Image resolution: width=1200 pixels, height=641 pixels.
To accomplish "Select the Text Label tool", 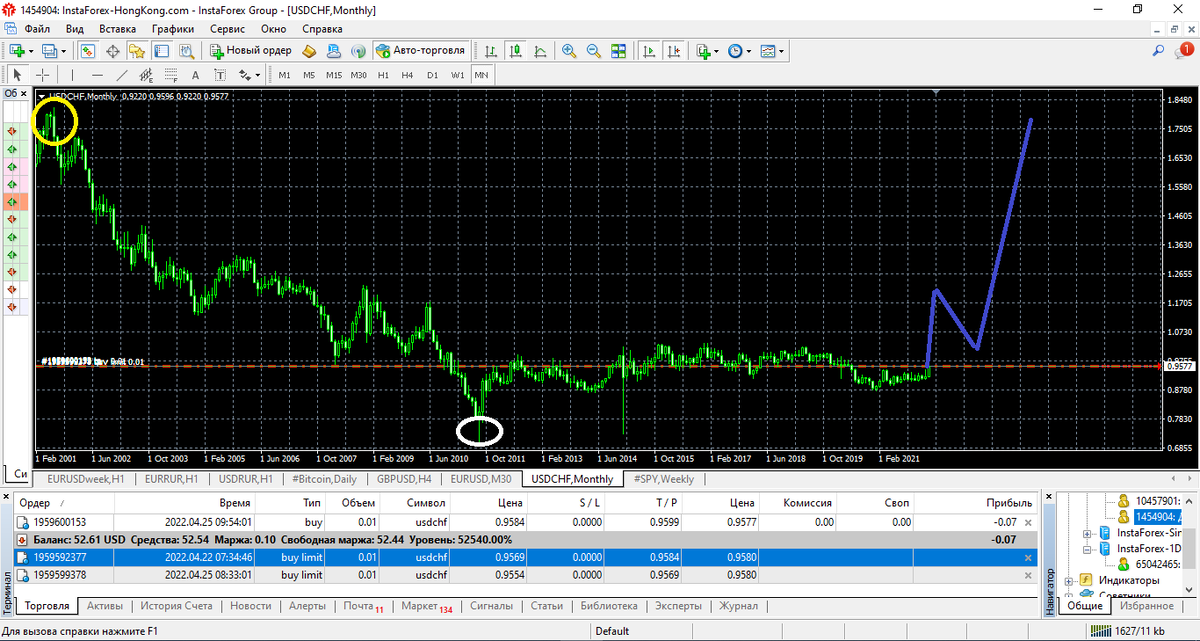I will click(x=220, y=75).
